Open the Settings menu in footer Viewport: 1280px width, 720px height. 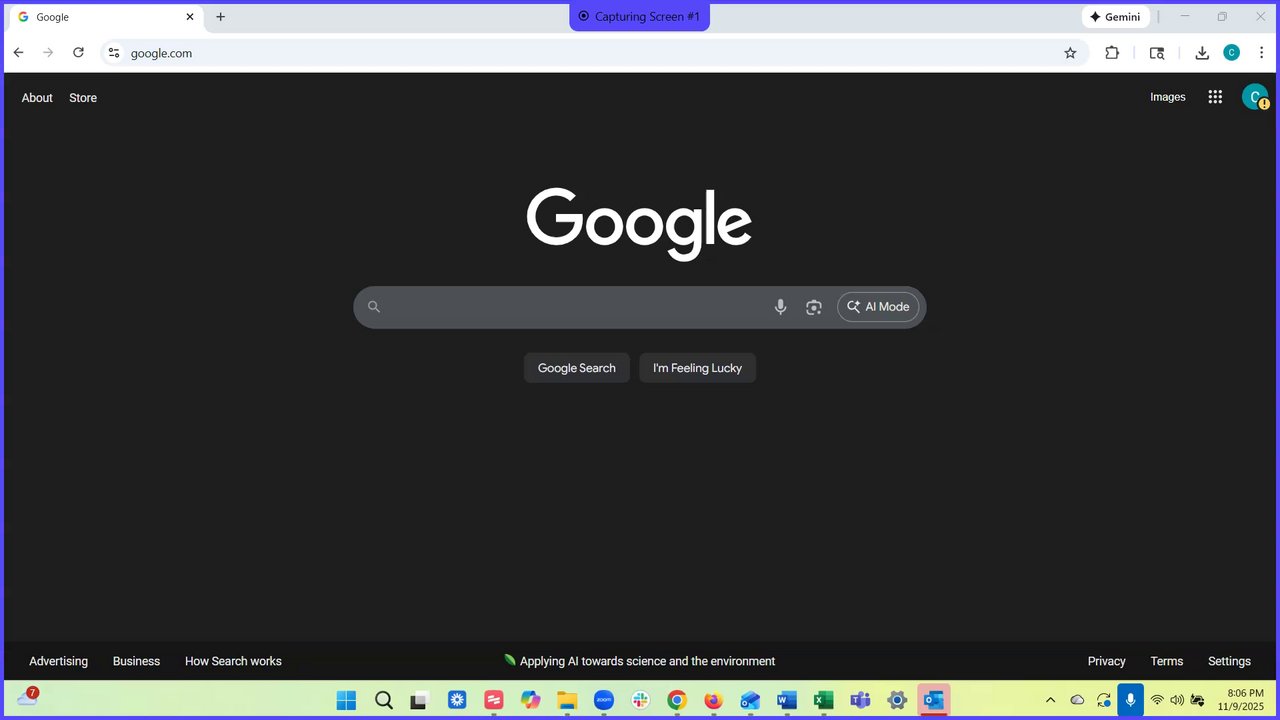(1229, 661)
